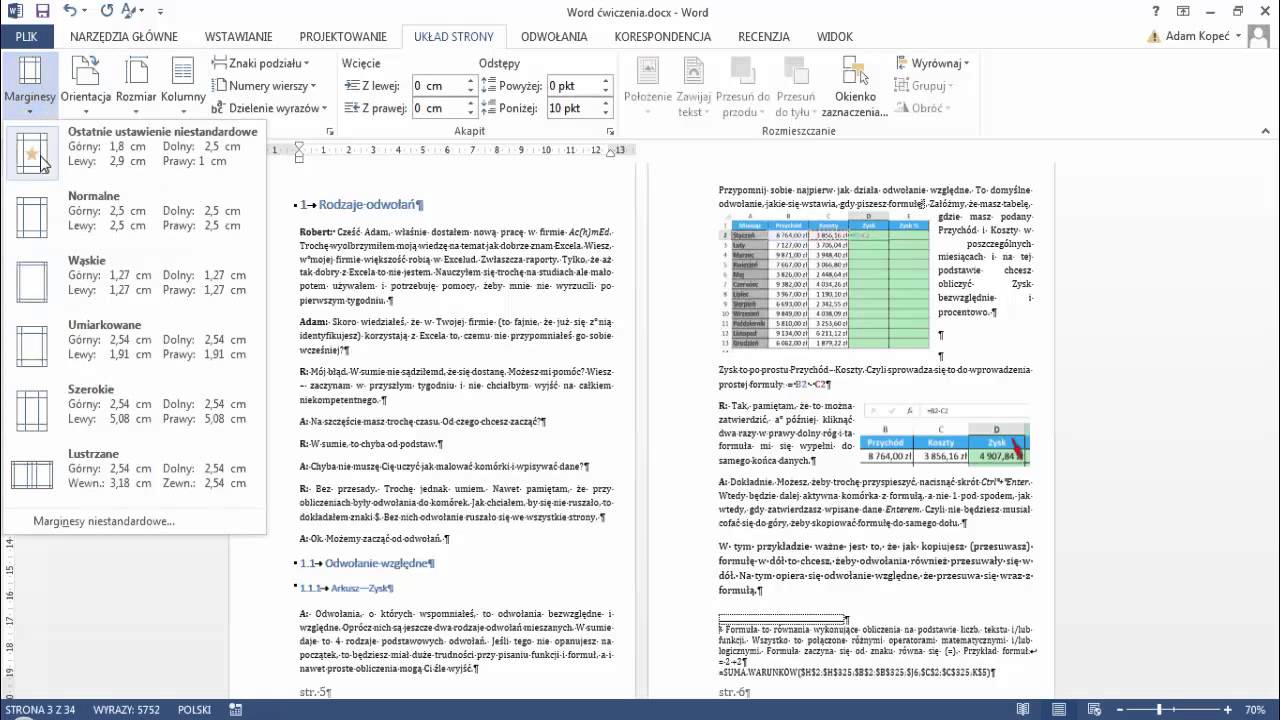Image resolution: width=1280 pixels, height=720 pixels.
Task: Click the zoom out minus button
Action: tap(1121, 710)
